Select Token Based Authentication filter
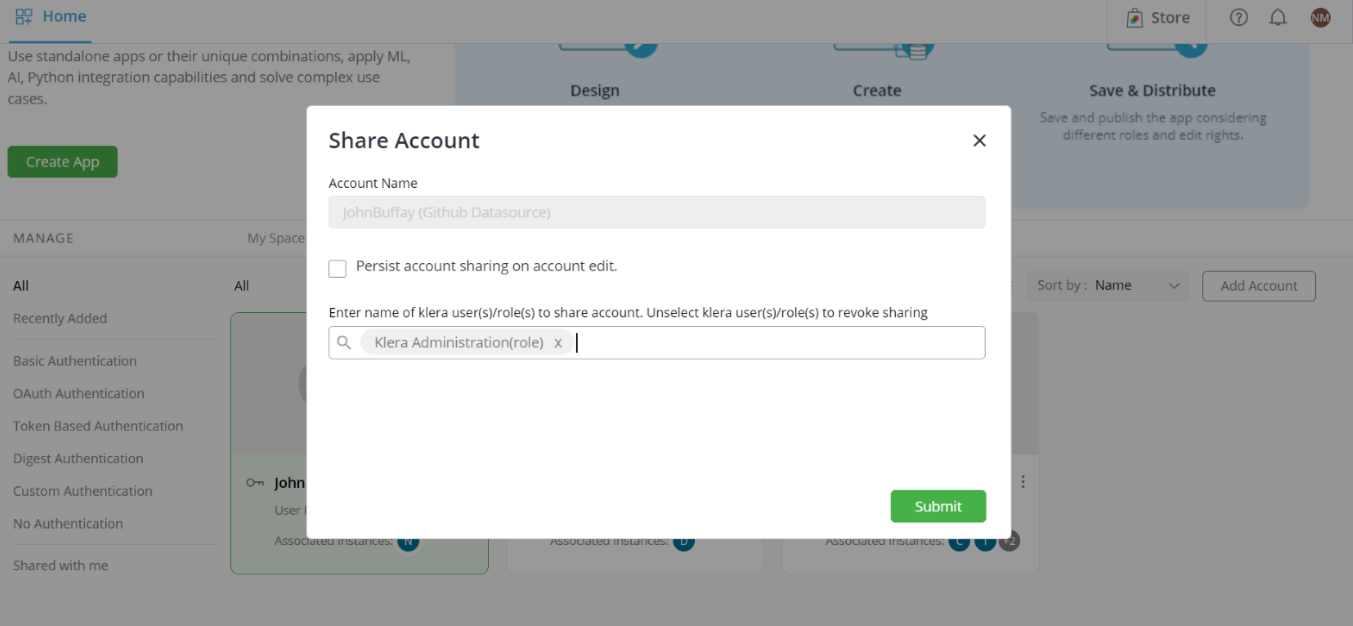1353x626 pixels. coord(98,426)
